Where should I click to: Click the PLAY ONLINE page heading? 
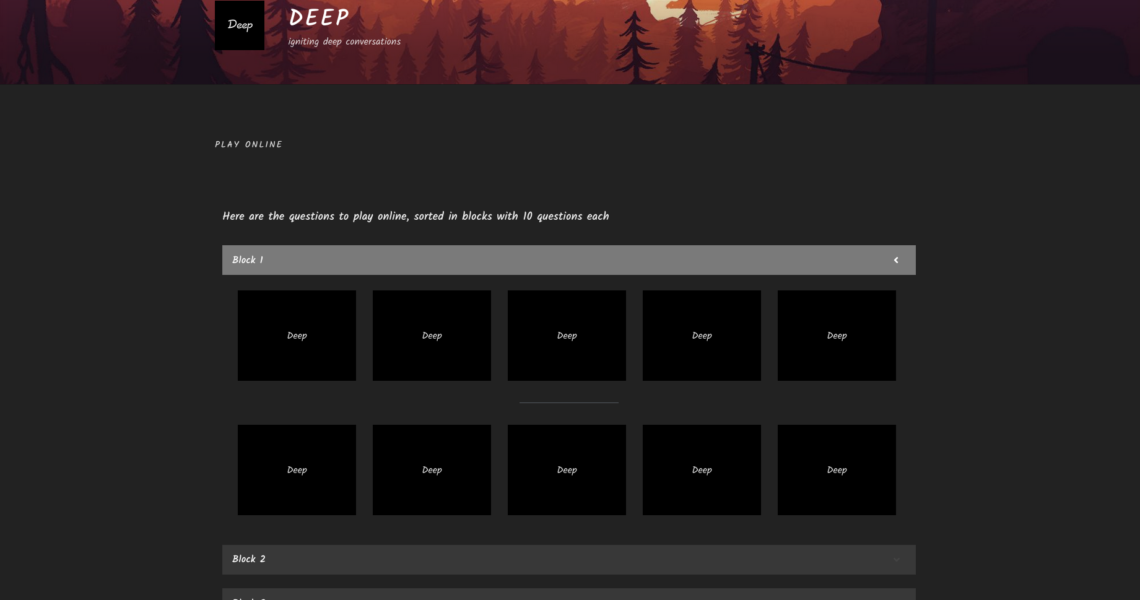pos(249,145)
